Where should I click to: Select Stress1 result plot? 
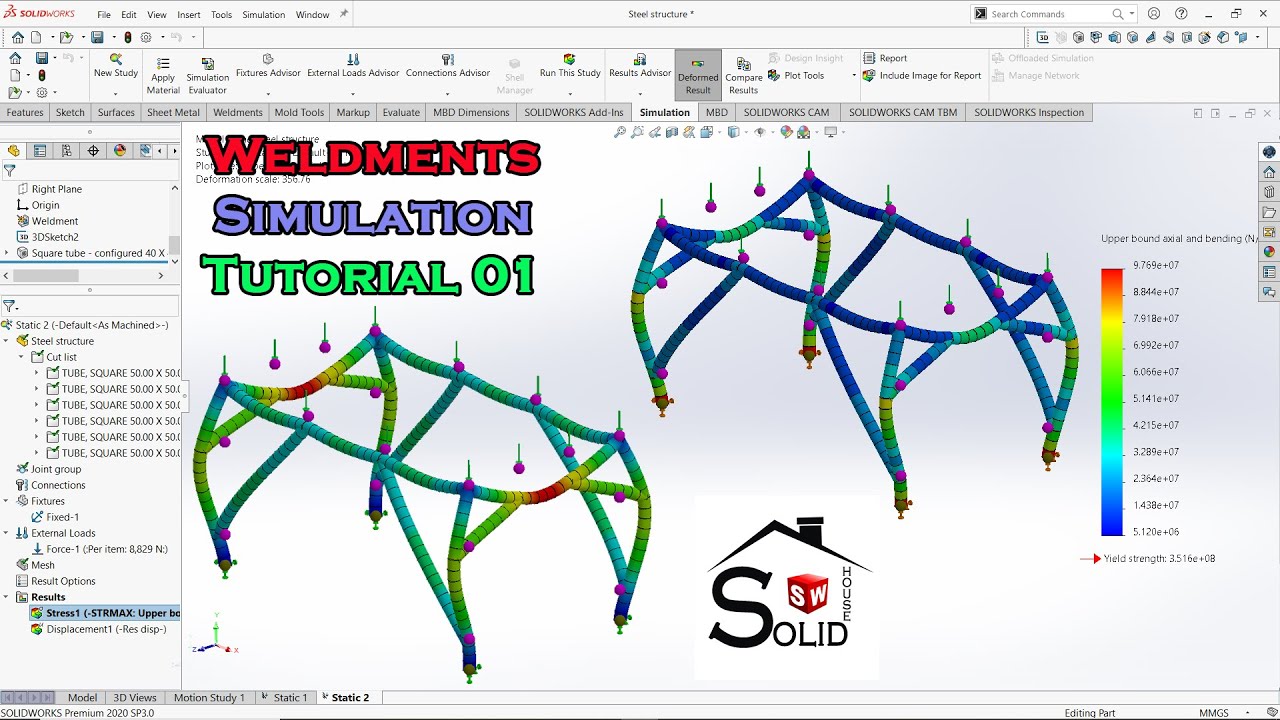105,613
